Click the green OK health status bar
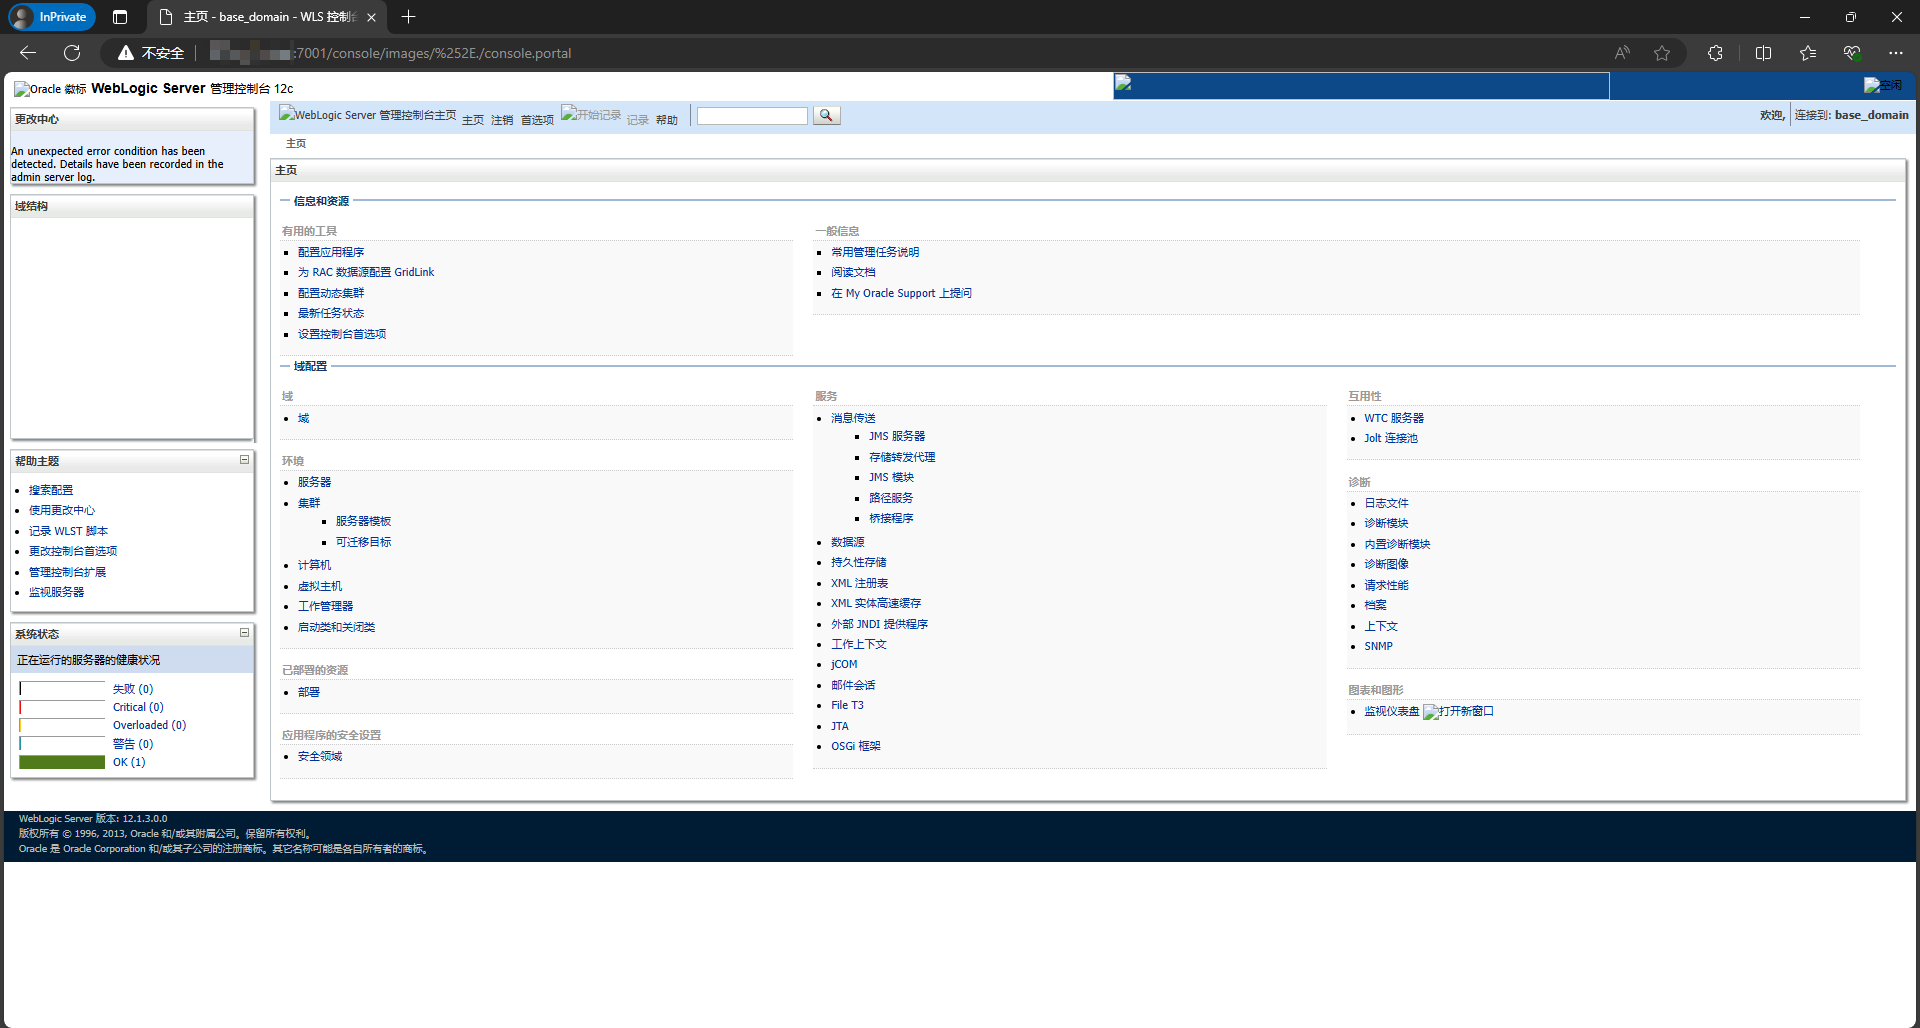This screenshot has width=1920, height=1028. pos(62,762)
